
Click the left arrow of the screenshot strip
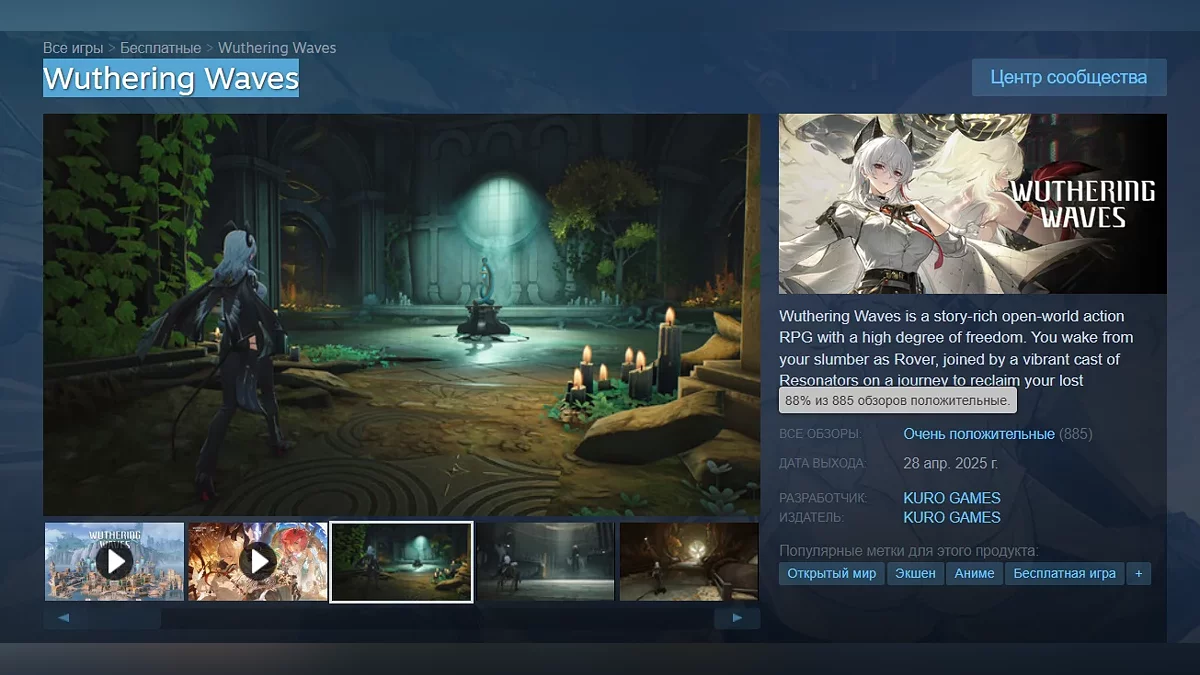point(63,618)
